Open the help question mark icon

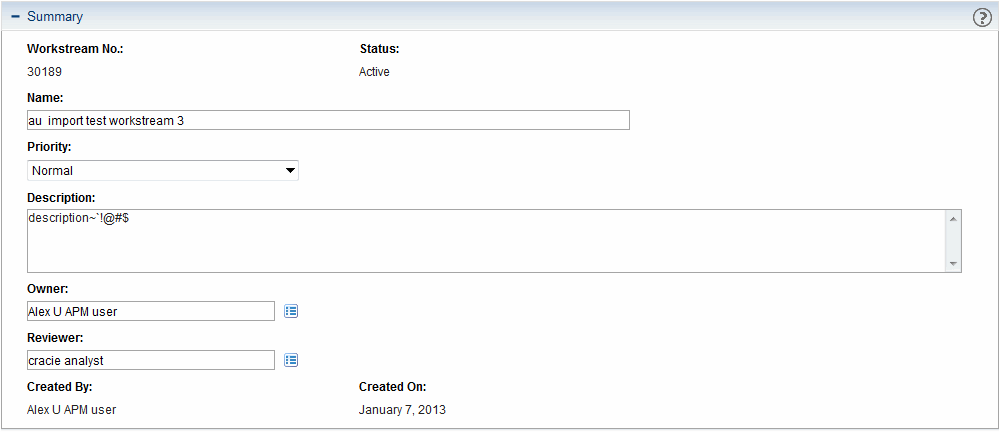(x=982, y=18)
